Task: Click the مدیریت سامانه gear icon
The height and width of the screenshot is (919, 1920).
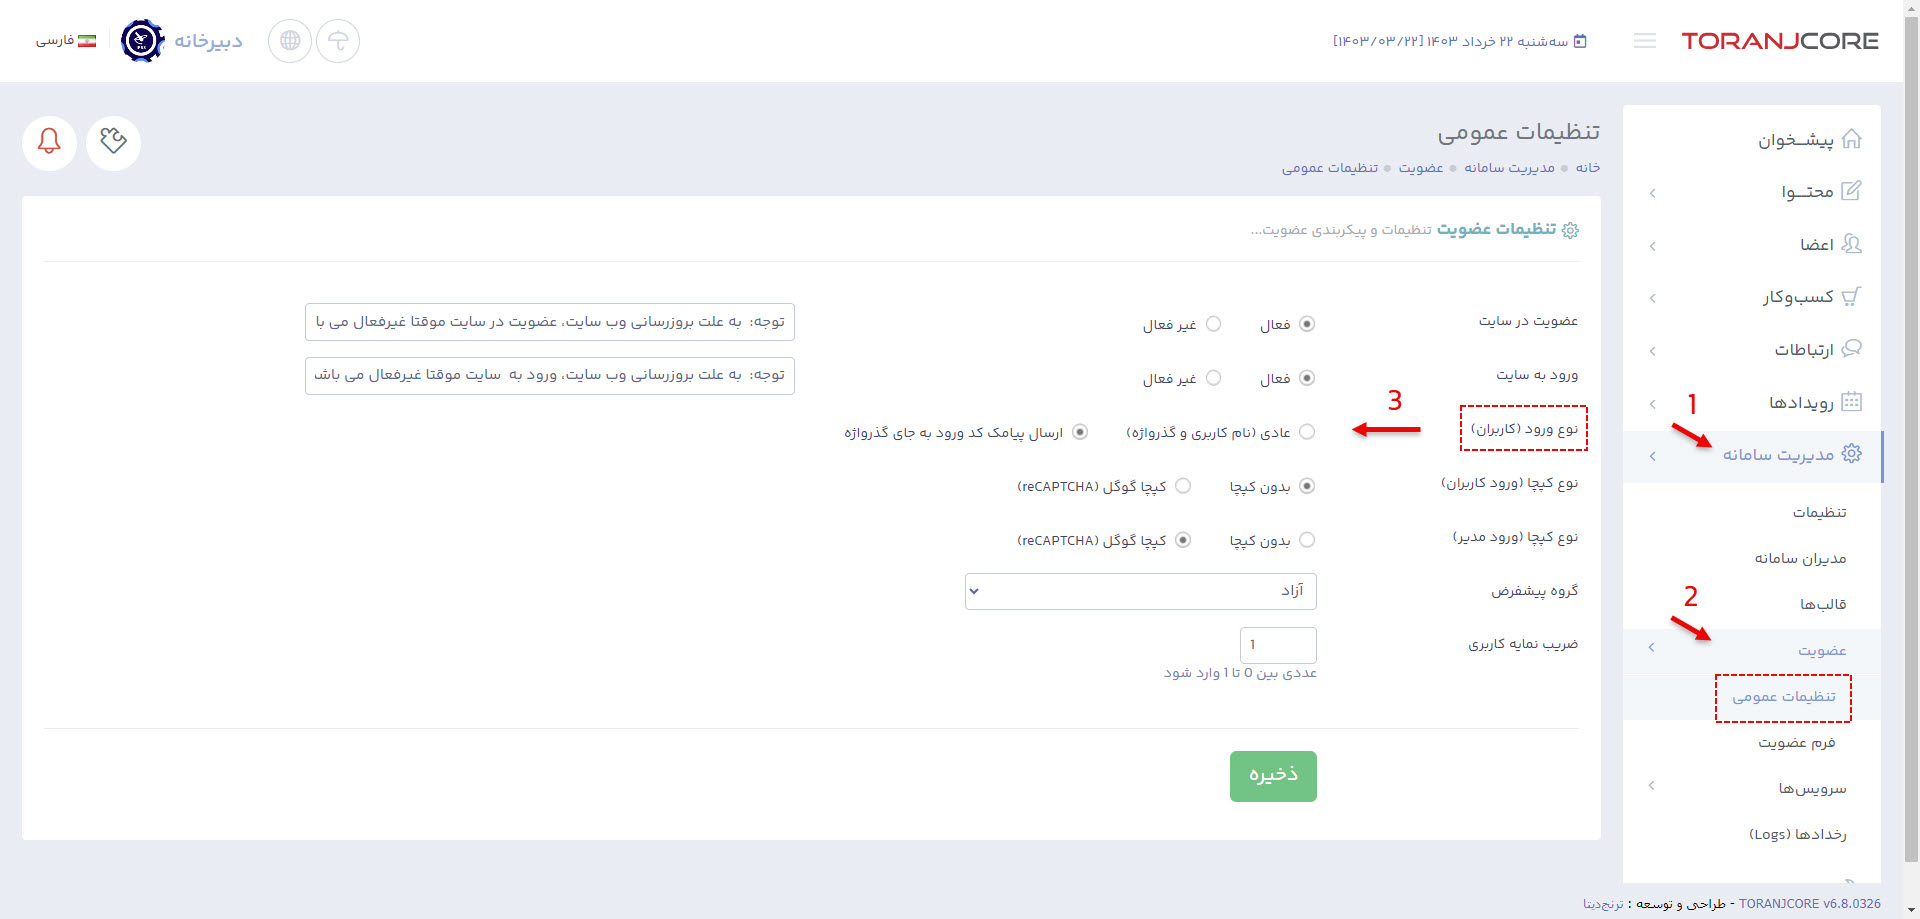Action: click(1851, 454)
